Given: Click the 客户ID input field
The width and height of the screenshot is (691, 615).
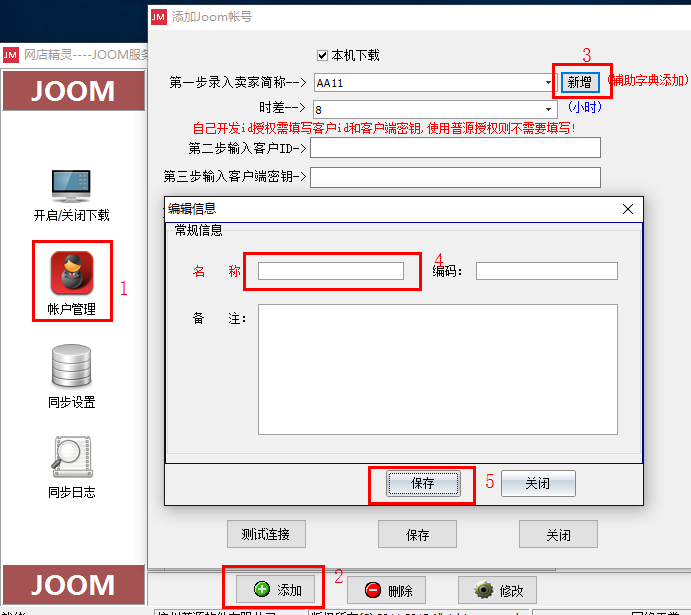Looking at the screenshot, I should pos(455,148).
